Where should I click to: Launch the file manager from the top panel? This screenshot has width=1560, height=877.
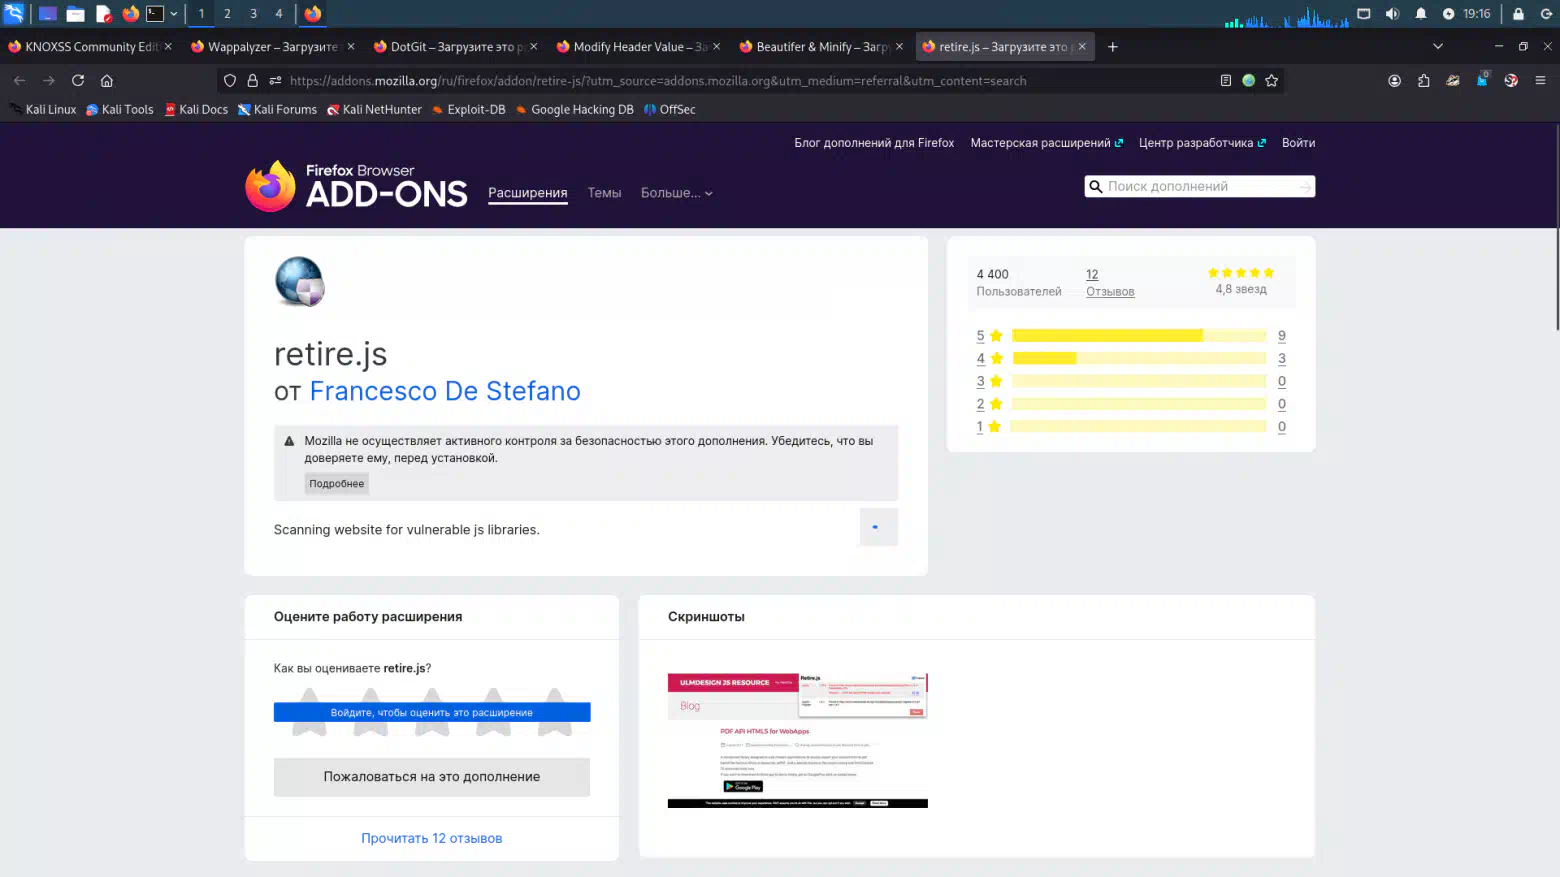pos(75,14)
